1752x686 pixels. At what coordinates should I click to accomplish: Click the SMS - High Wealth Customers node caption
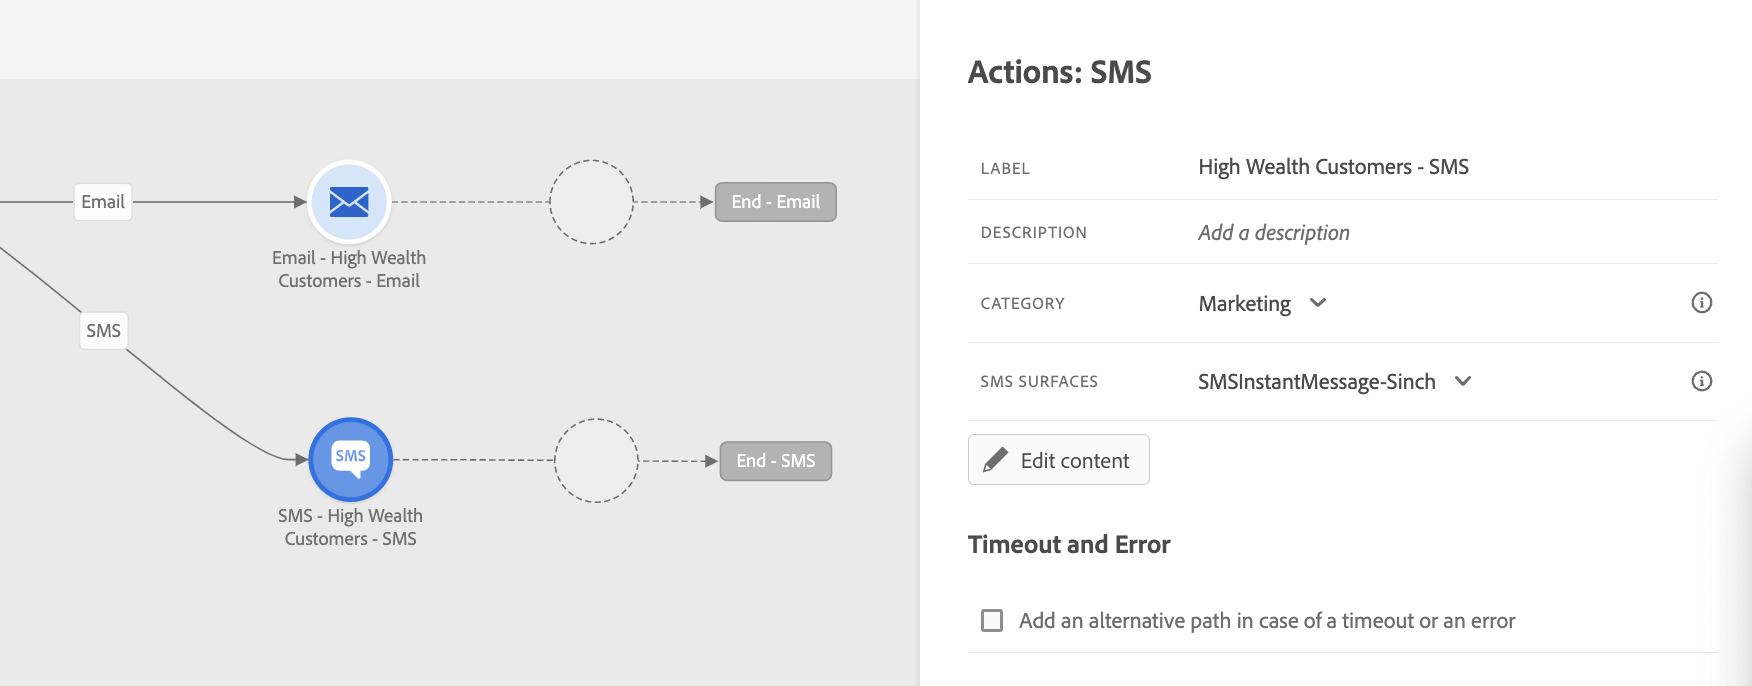(350, 527)
